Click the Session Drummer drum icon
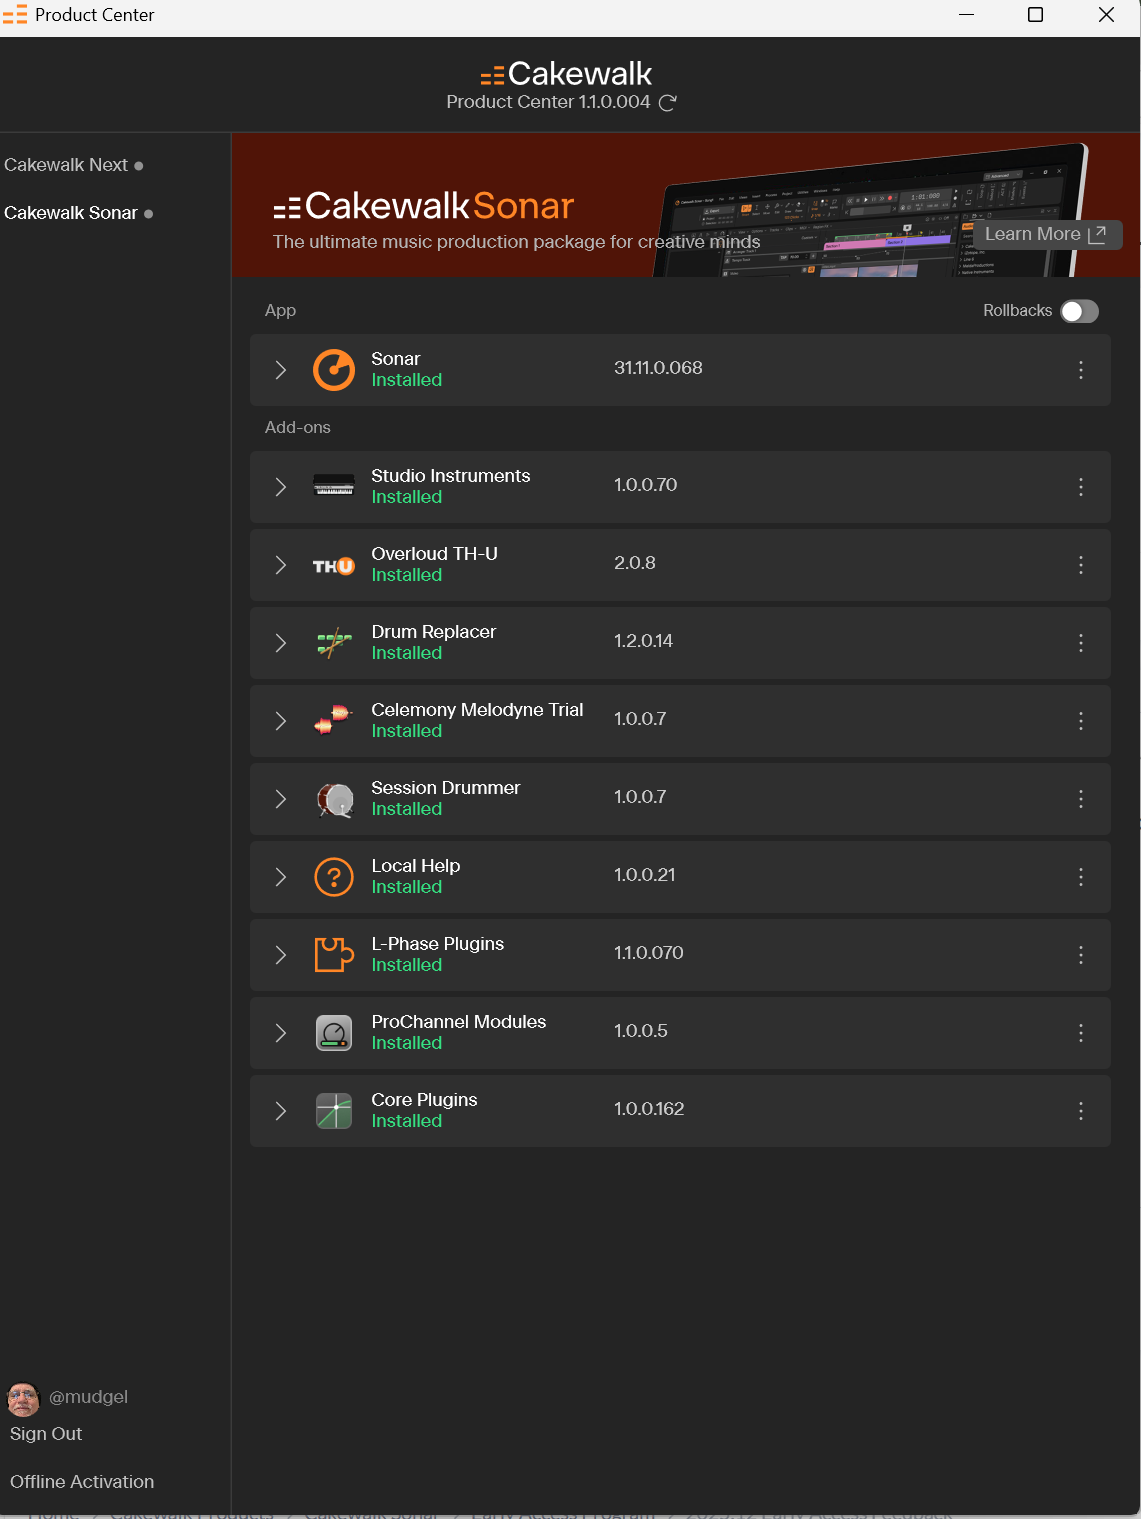Screen dimensions: 1141x1519 [334, 800]
